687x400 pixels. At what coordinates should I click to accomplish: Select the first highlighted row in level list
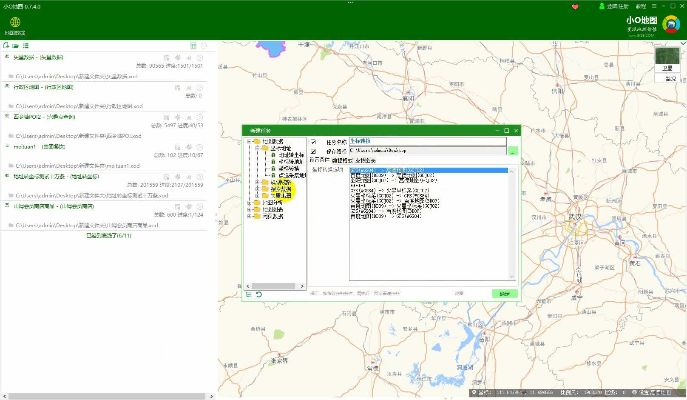pos(428,171)
